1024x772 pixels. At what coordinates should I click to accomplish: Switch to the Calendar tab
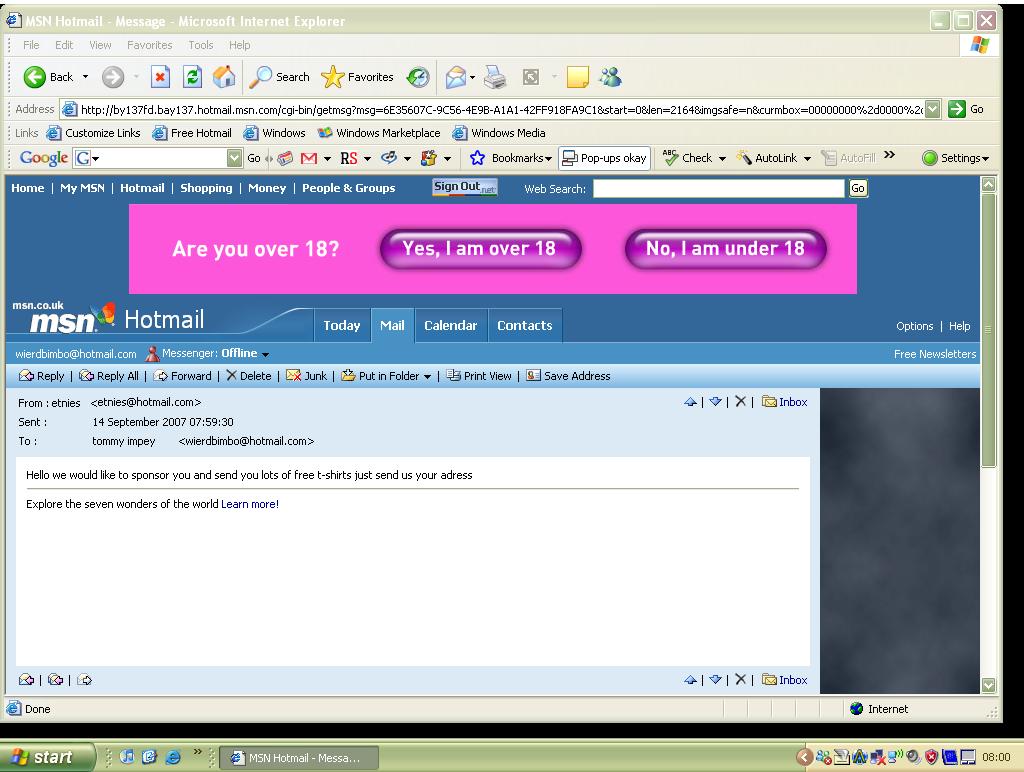[451, 325]
